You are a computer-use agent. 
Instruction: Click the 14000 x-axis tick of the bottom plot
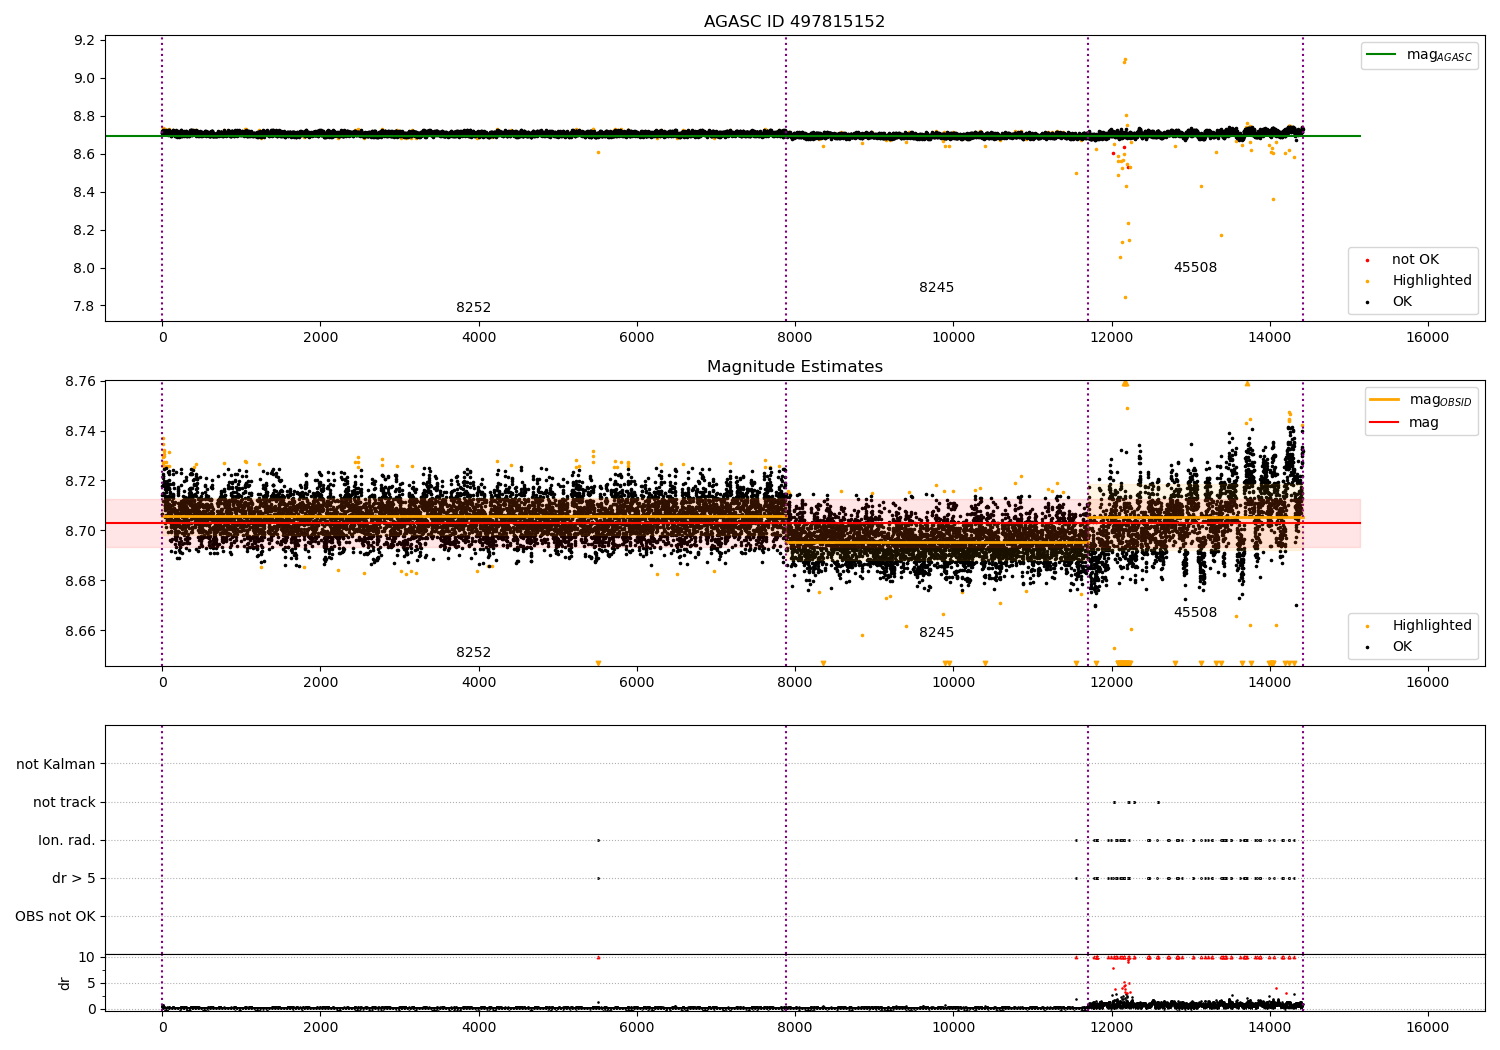pos(1270,1028)
